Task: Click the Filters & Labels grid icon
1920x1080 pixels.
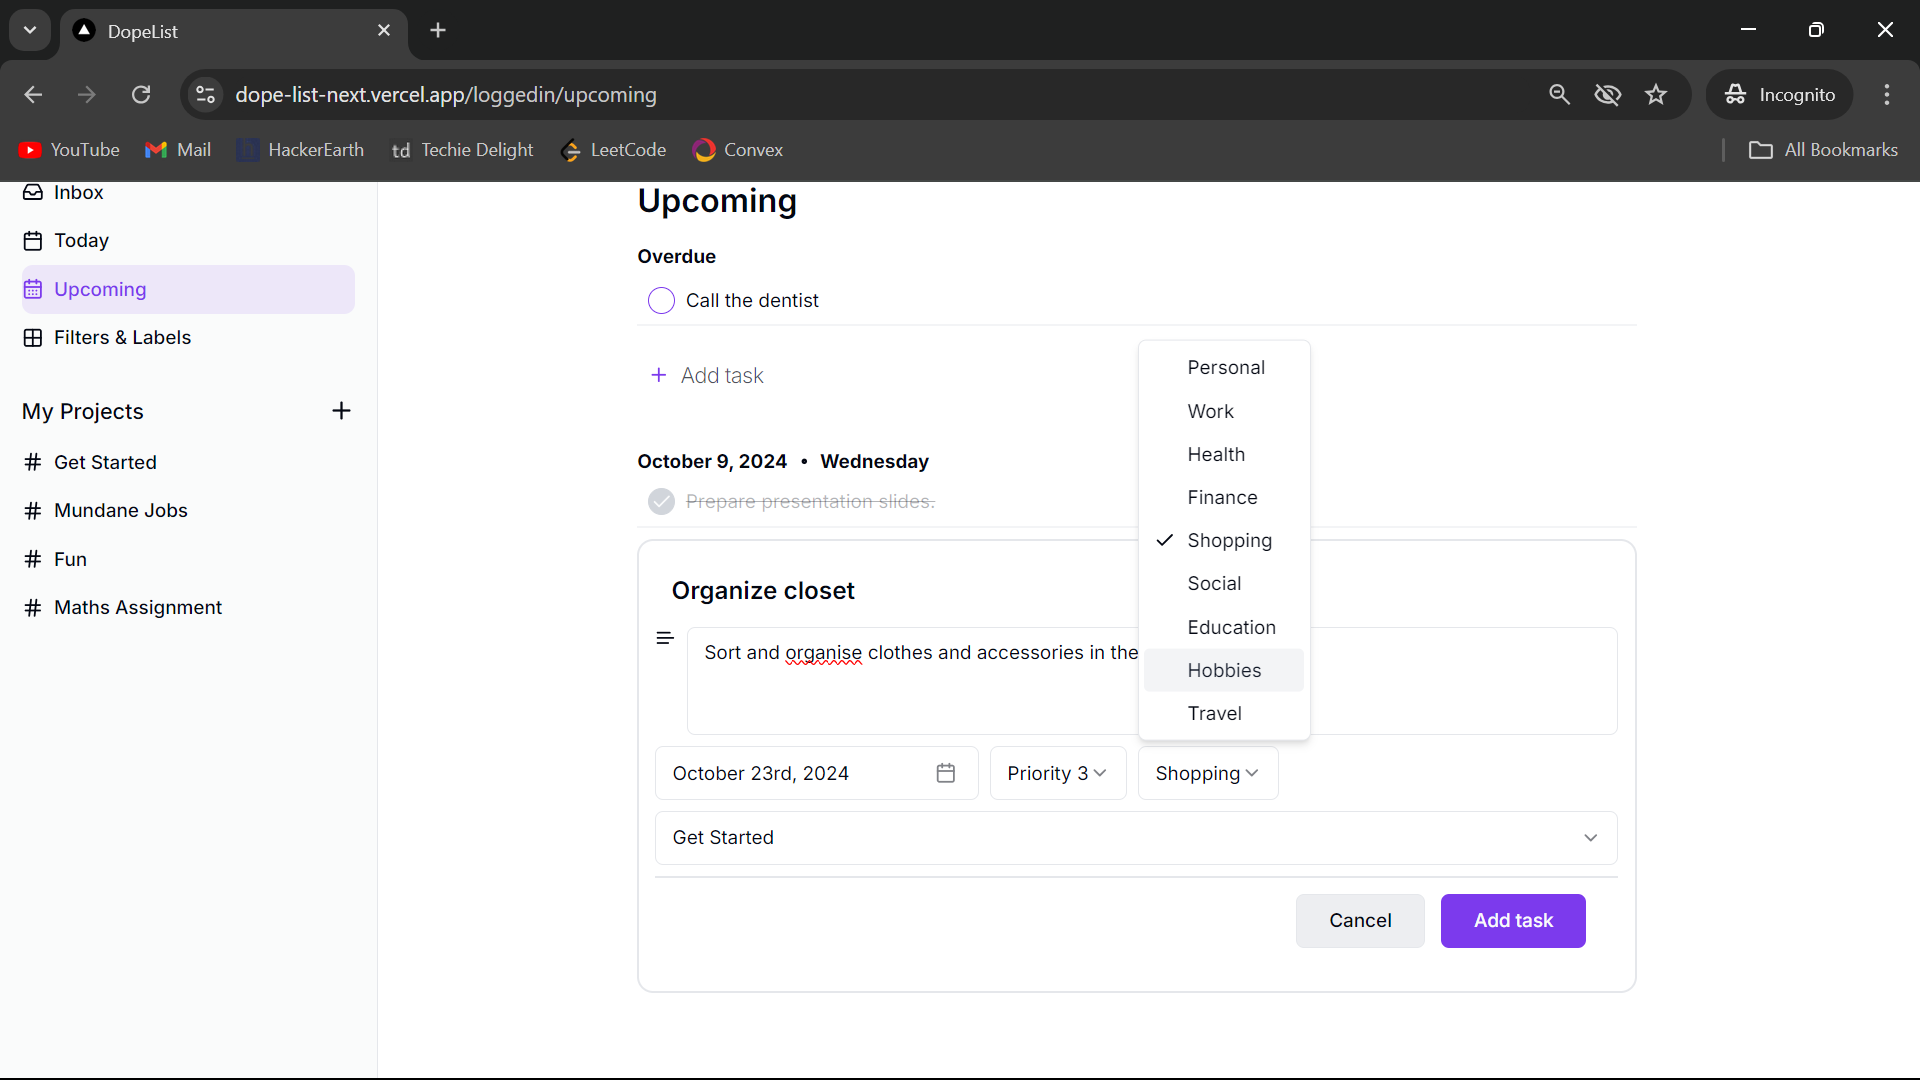Action: (x=33, y=338)
